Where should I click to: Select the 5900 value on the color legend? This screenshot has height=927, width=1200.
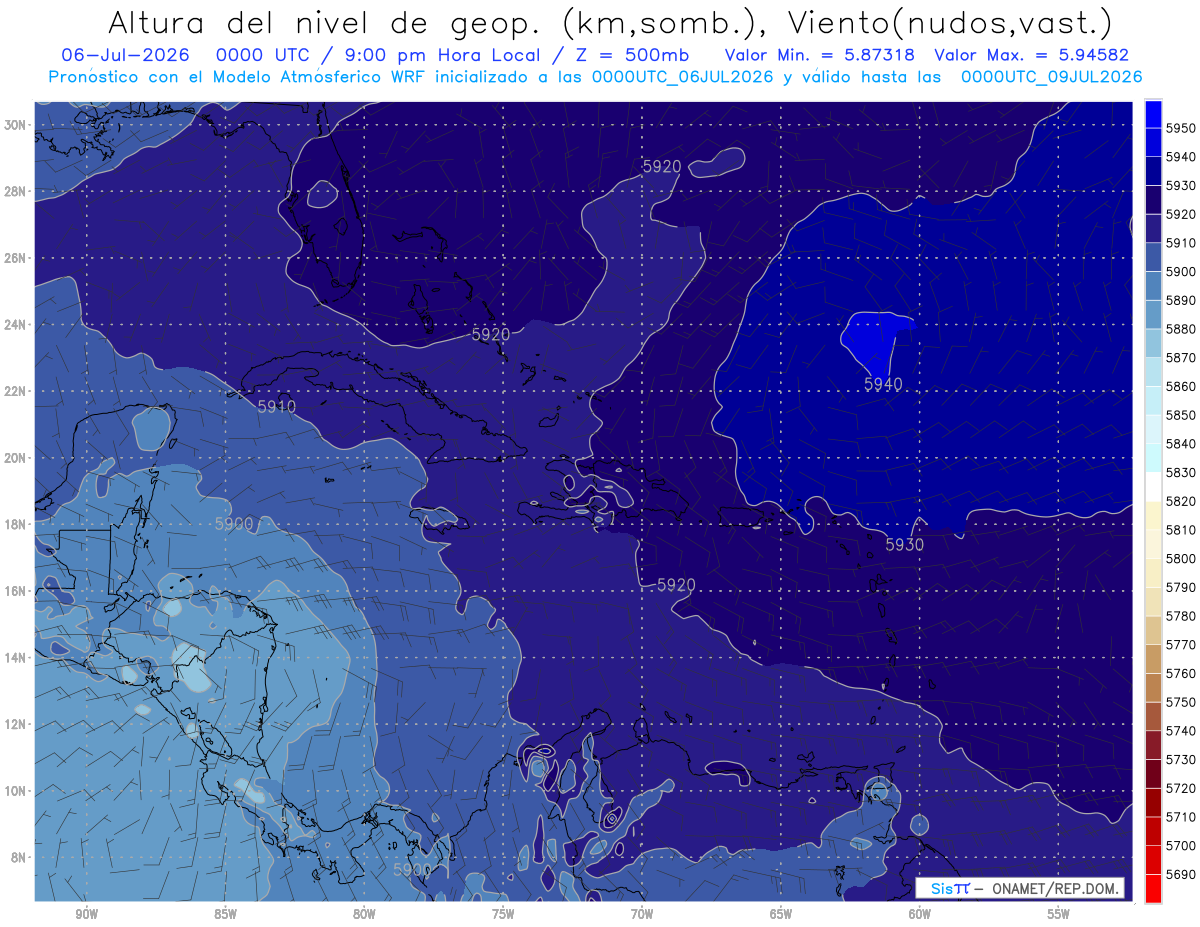(1181, 272)
